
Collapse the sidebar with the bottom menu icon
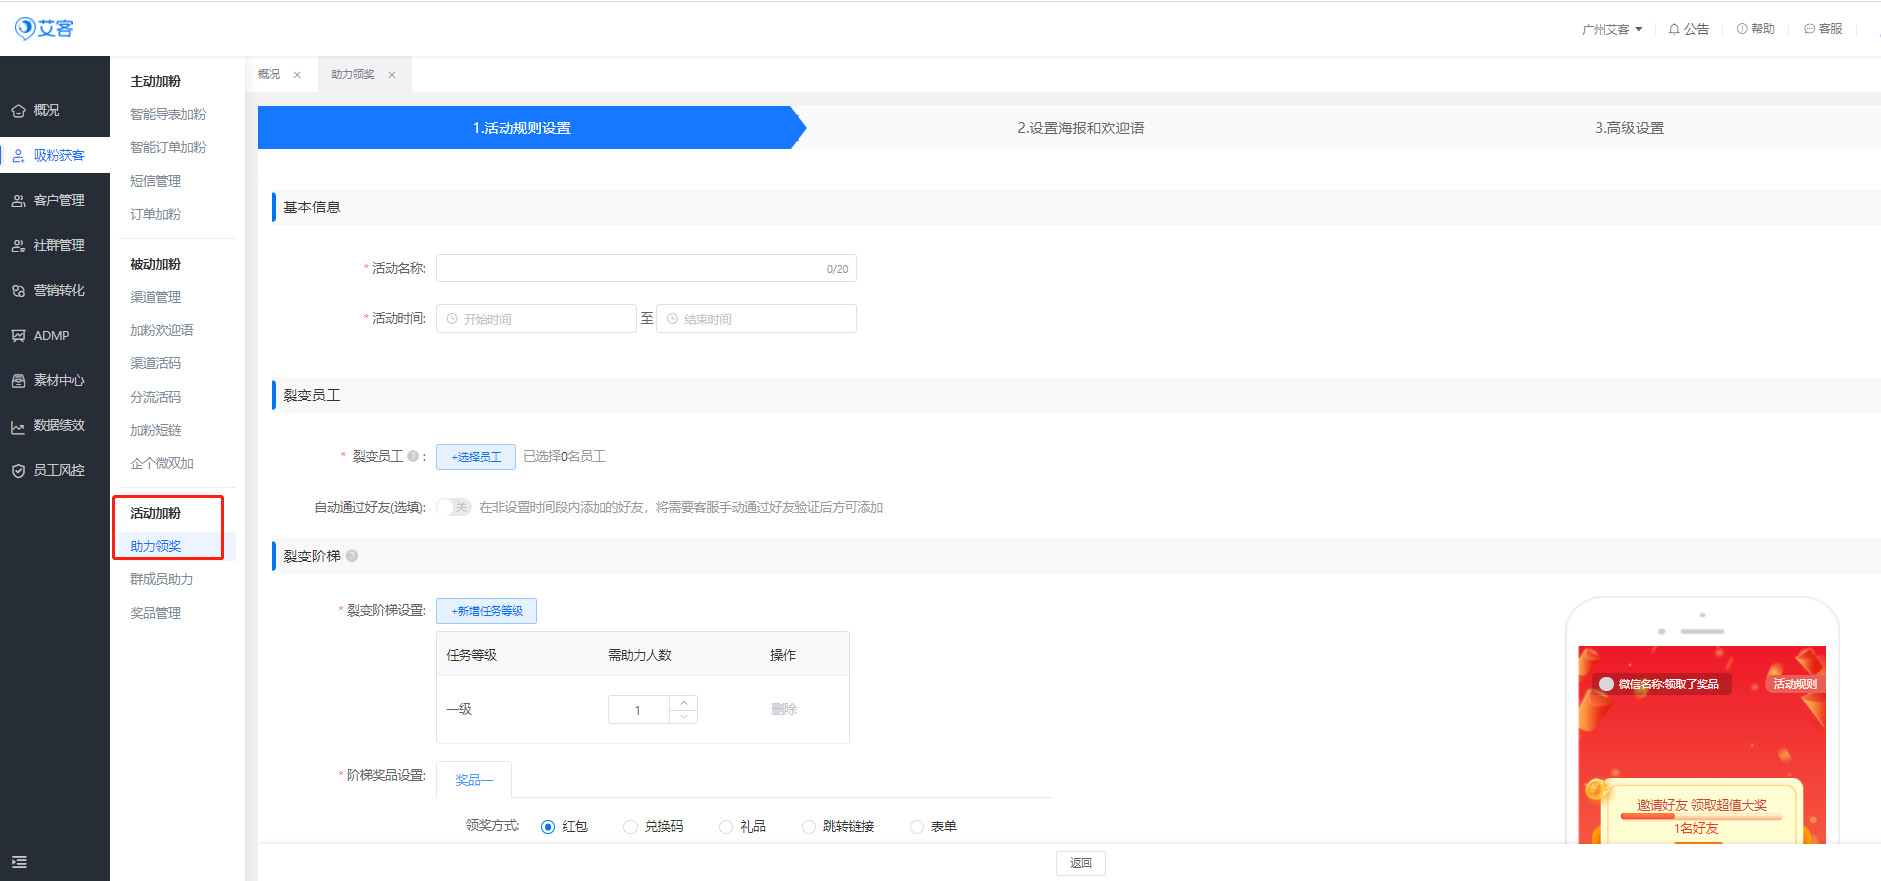pyautogui.click(x=19, y=862)
